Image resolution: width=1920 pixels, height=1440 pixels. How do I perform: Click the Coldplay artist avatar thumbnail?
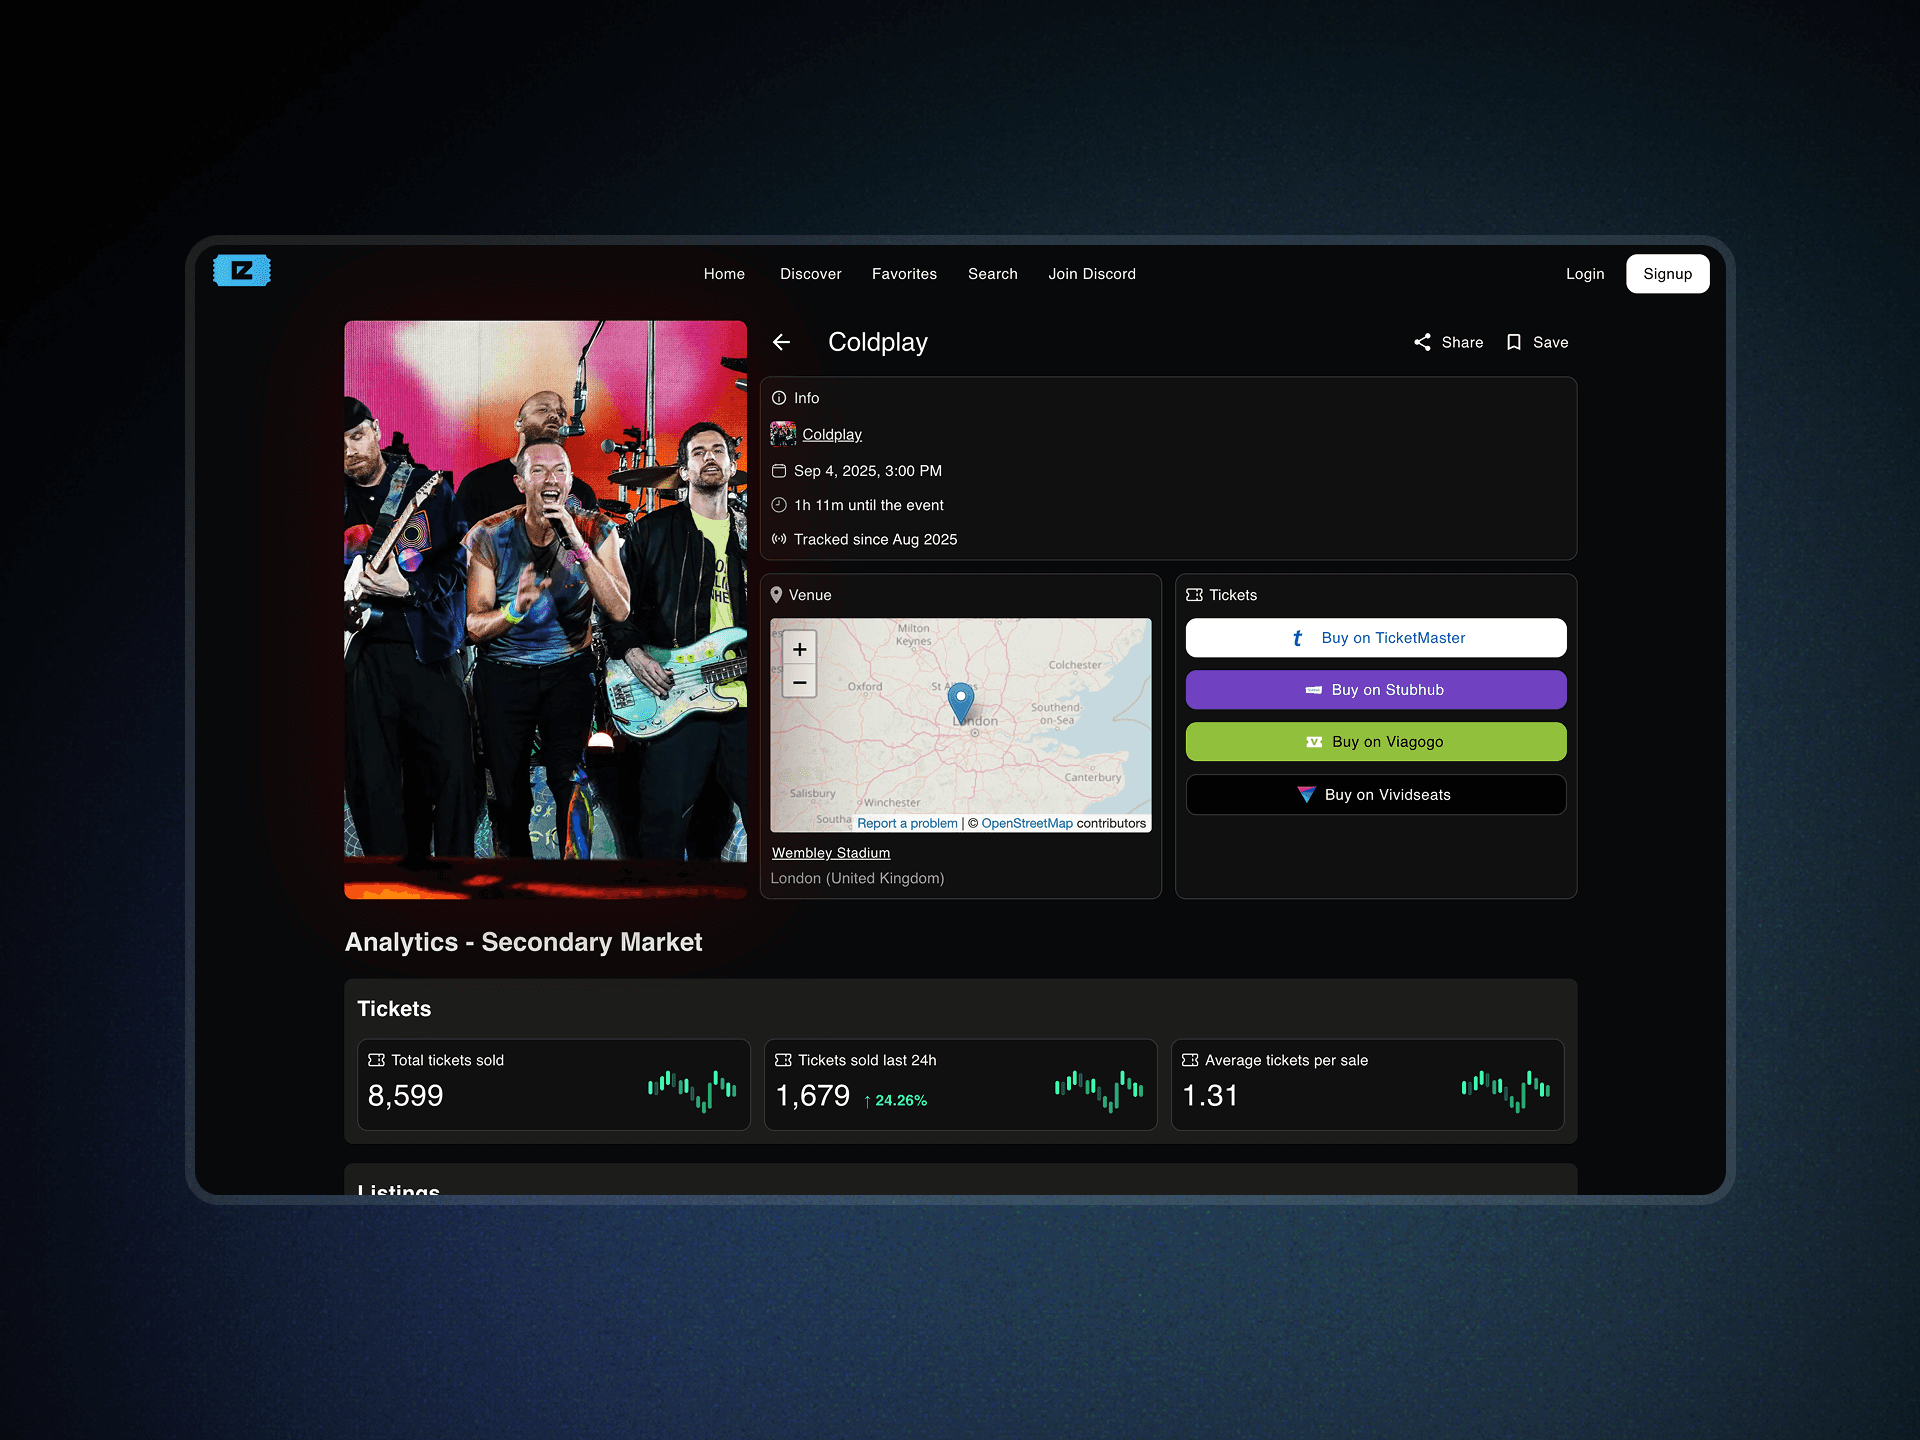[x=783, y=434]
